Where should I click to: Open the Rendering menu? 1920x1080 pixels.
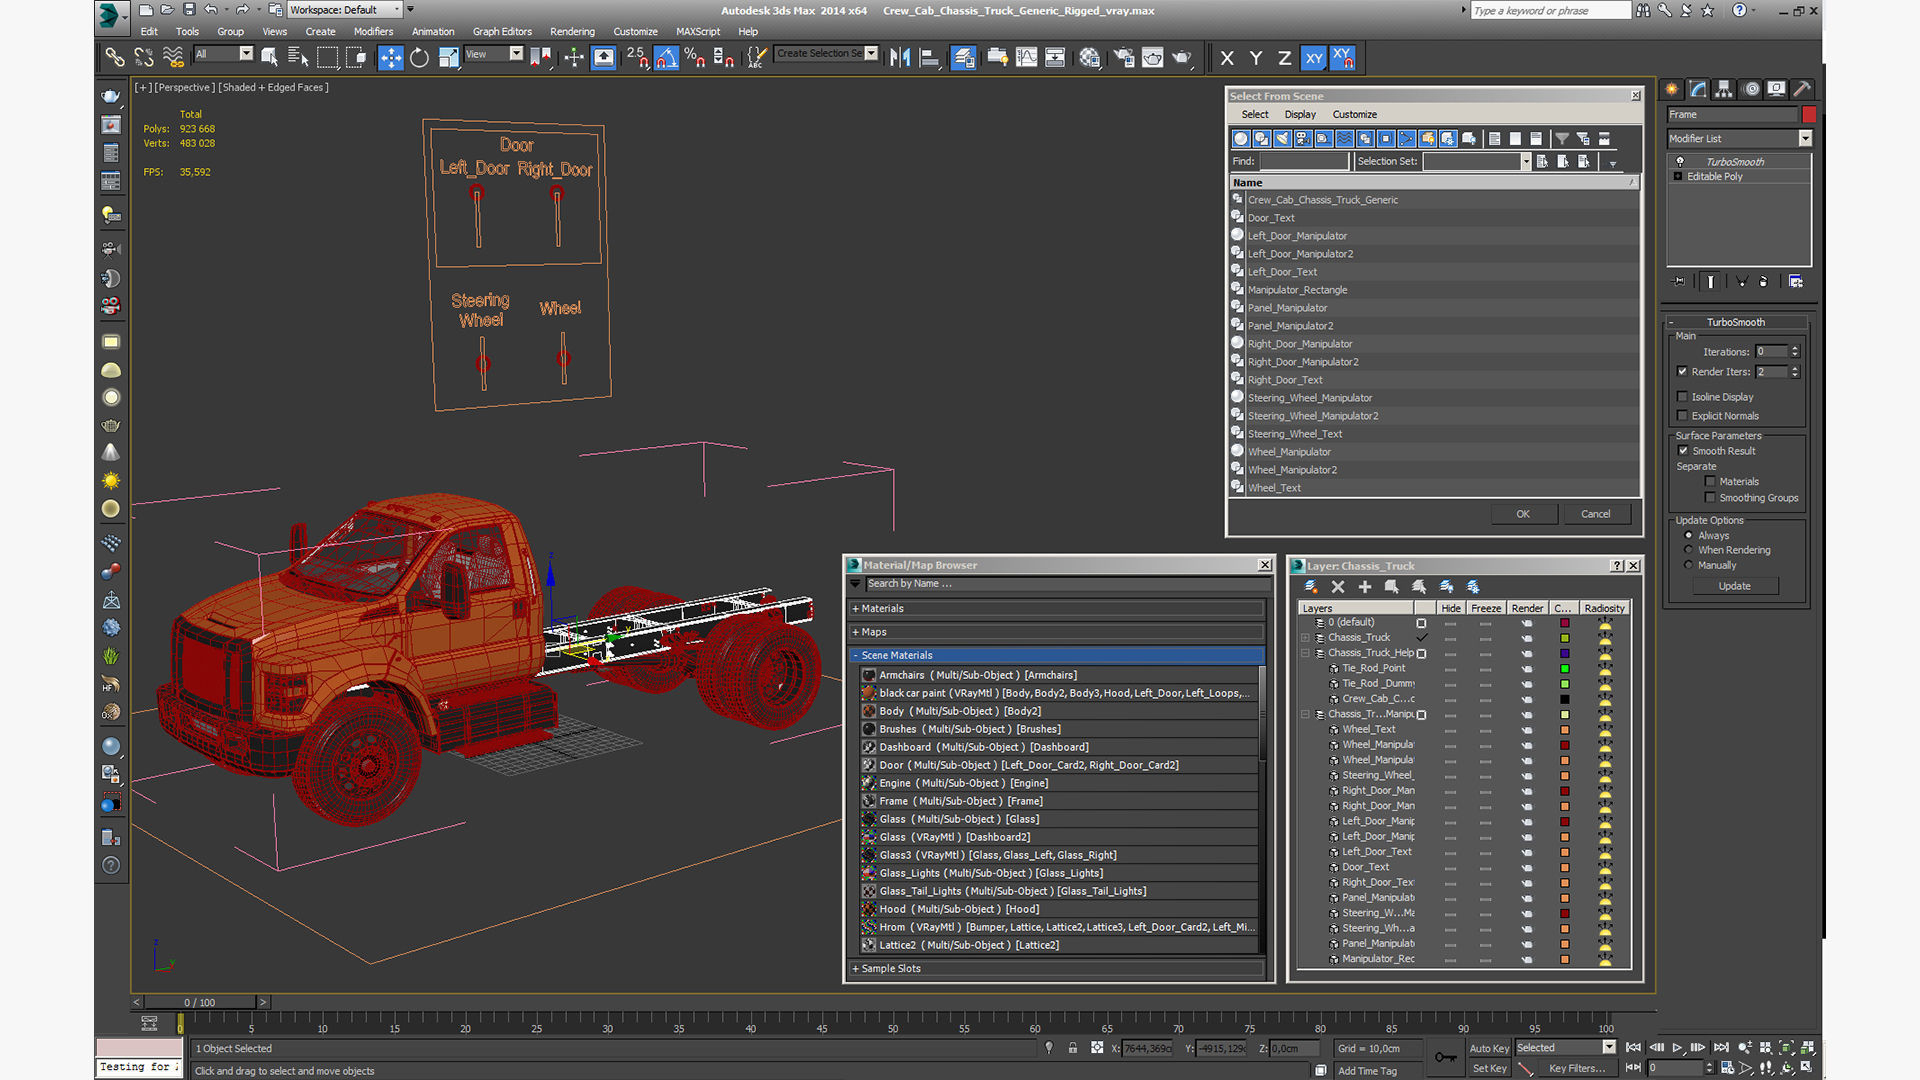[x=572, y=32]
